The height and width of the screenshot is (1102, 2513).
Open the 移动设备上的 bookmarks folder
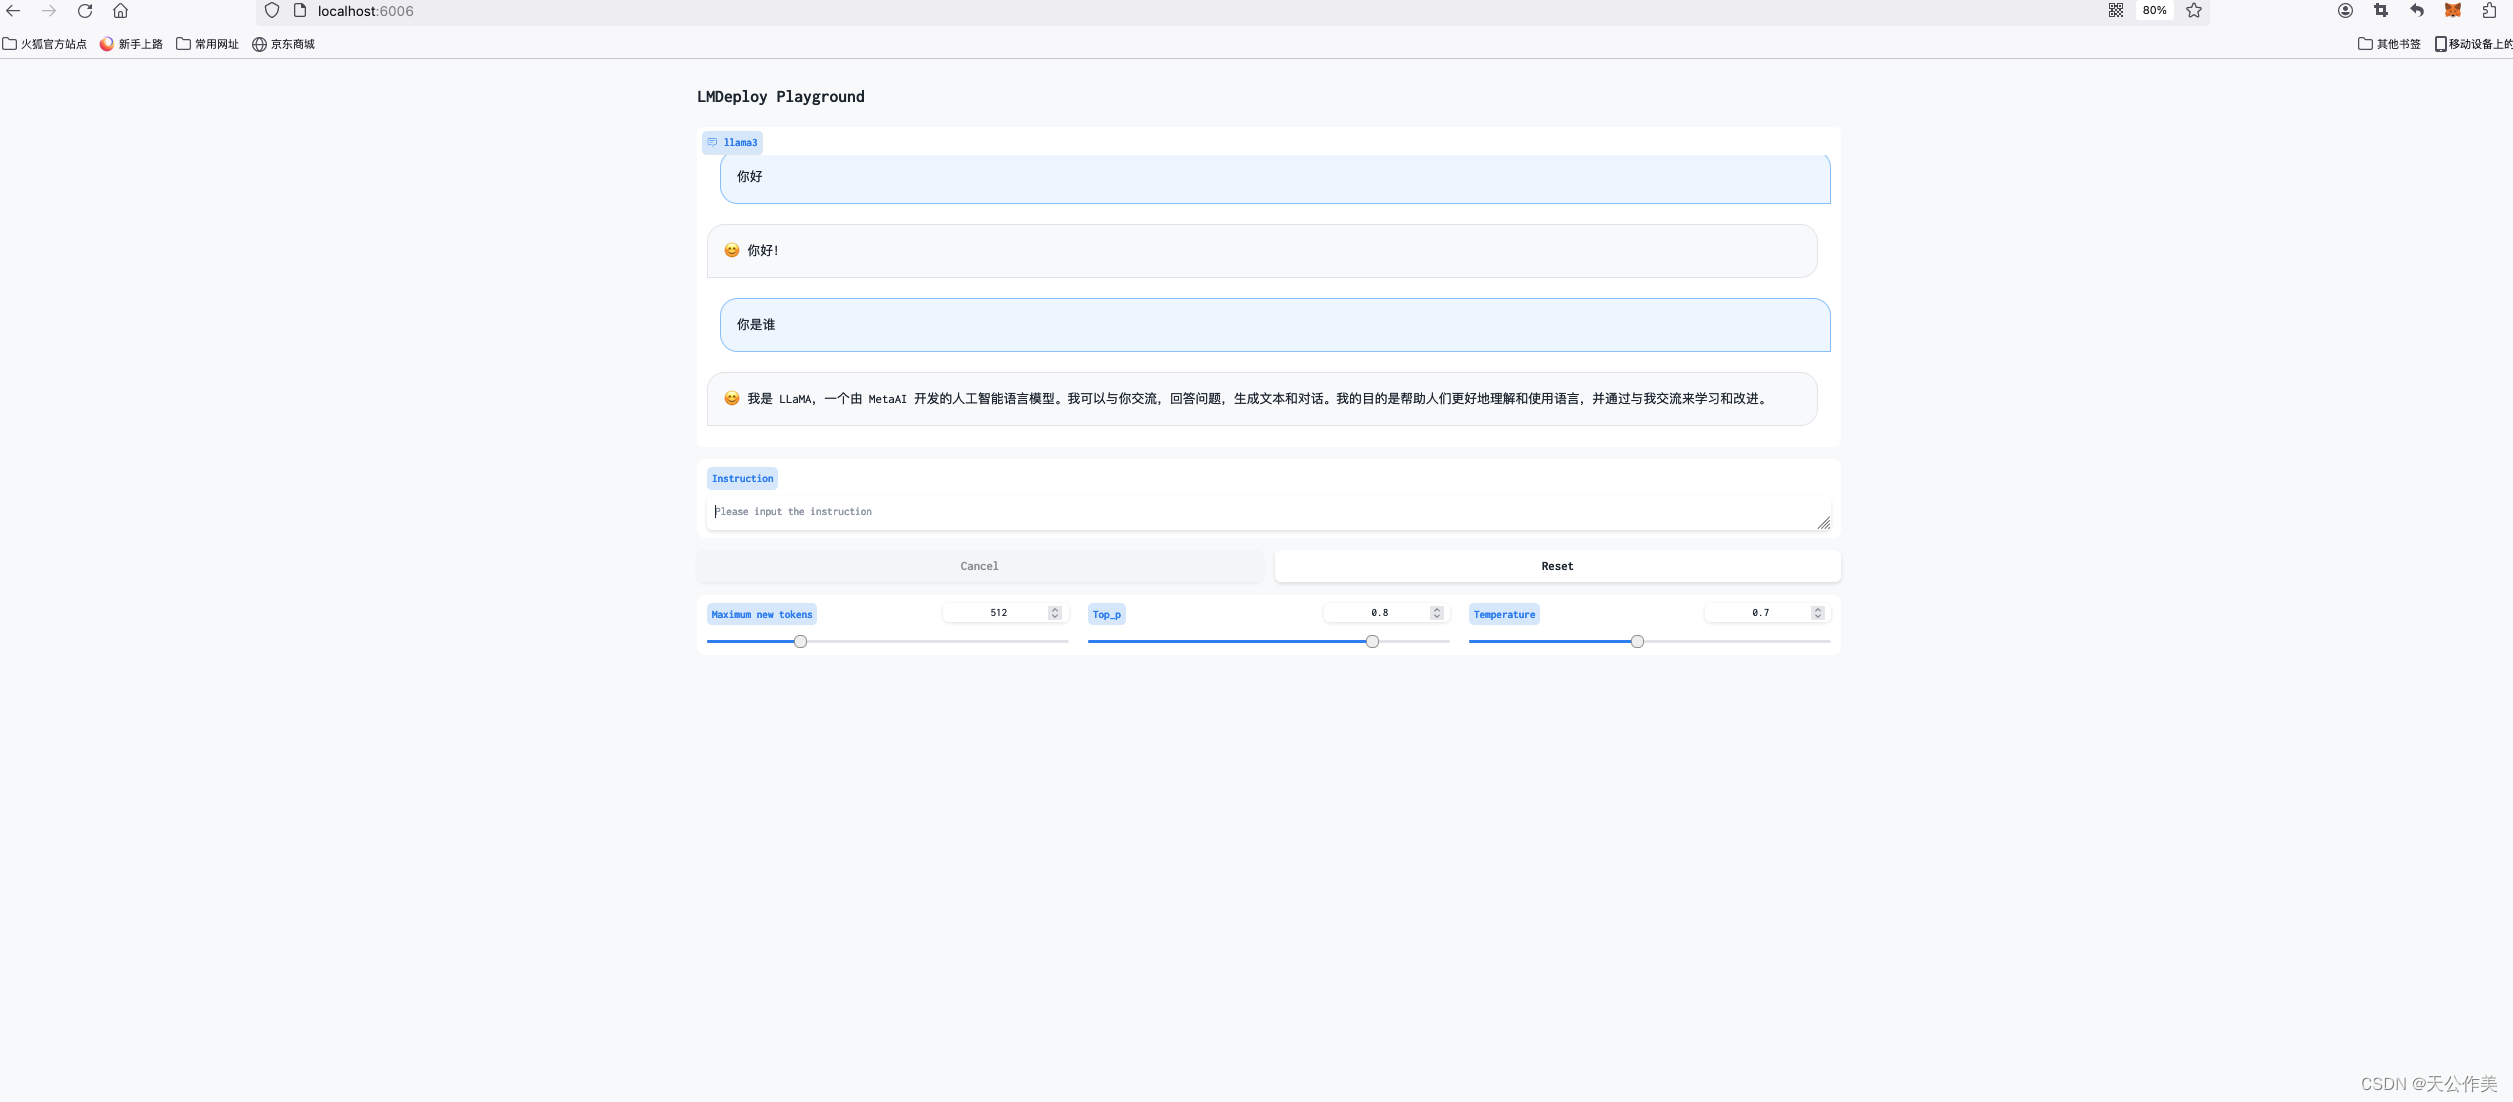click(x=2473, y=44)
